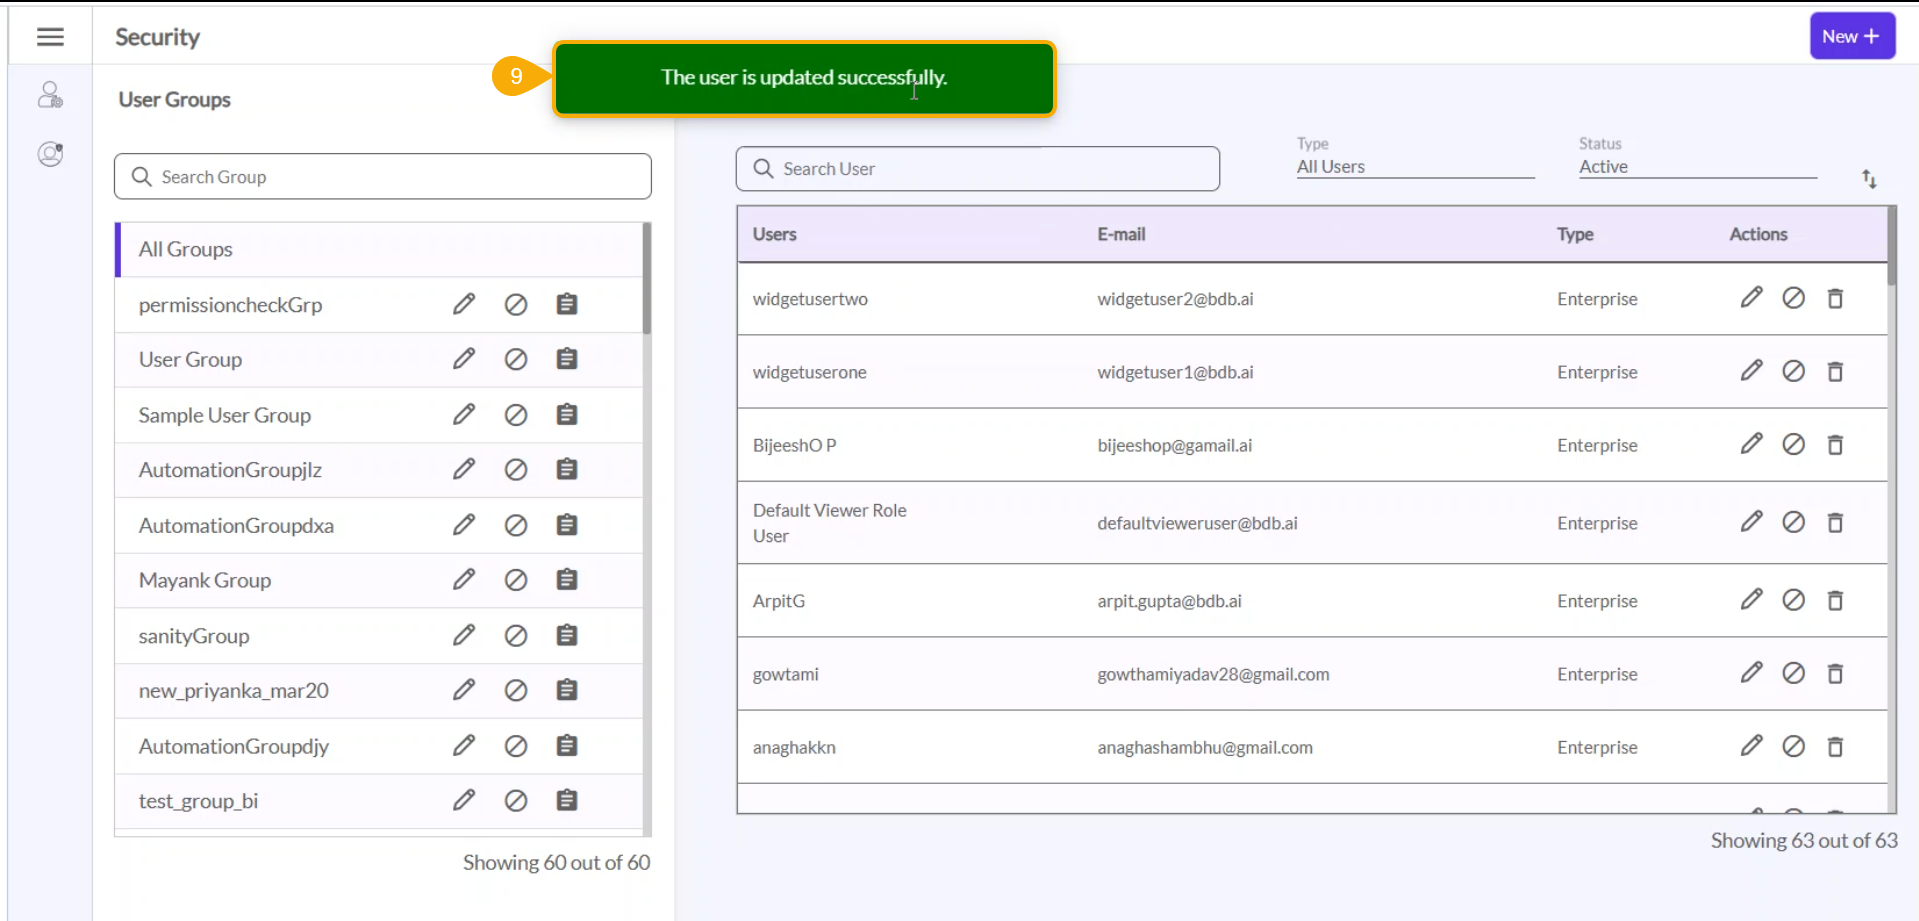Delete the gowtami user
Viewport: 1919px width, 921px height.
[x=1835, y=674]
